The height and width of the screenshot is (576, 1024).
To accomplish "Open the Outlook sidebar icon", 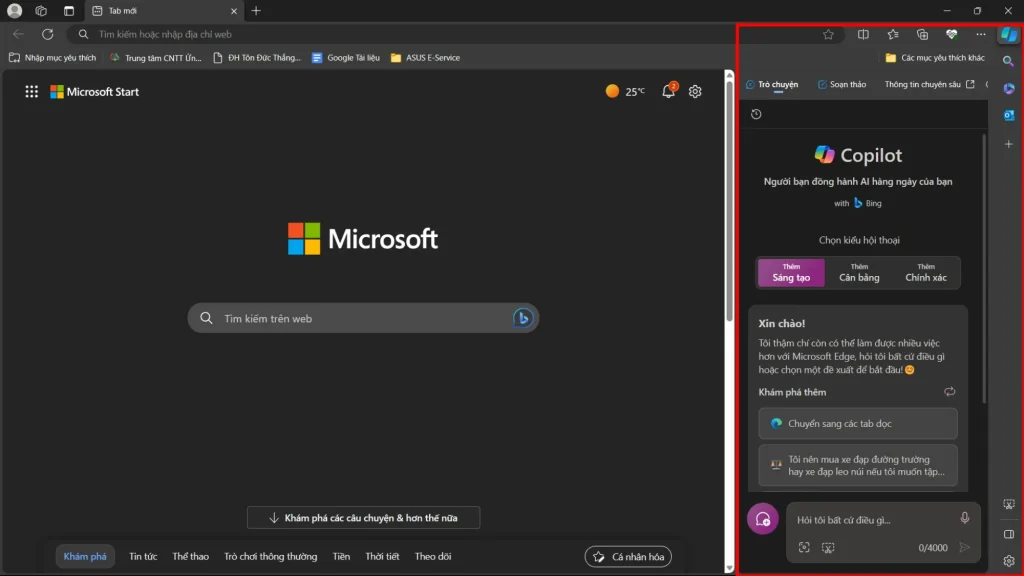I will click(1009, 116).
